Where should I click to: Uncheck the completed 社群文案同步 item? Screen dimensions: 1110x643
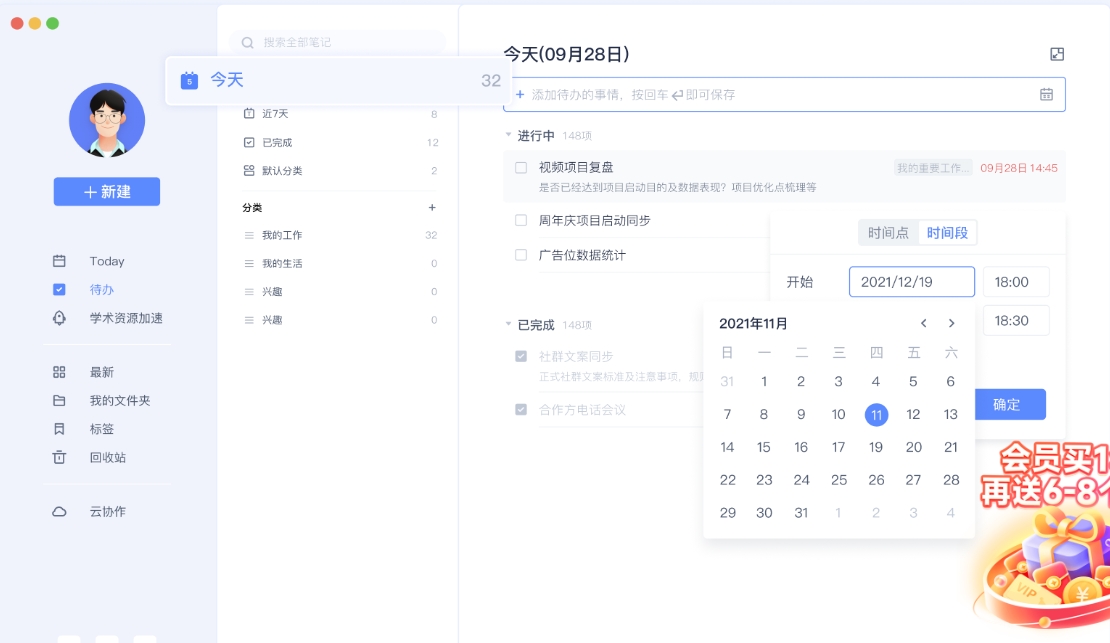(520, 355)
